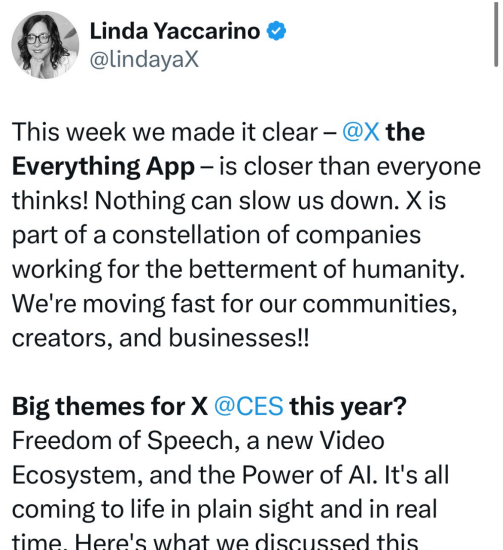
Task: Open the Linda Yaccarino display name link
Action: pyautogui.click(x=175, y=31)
